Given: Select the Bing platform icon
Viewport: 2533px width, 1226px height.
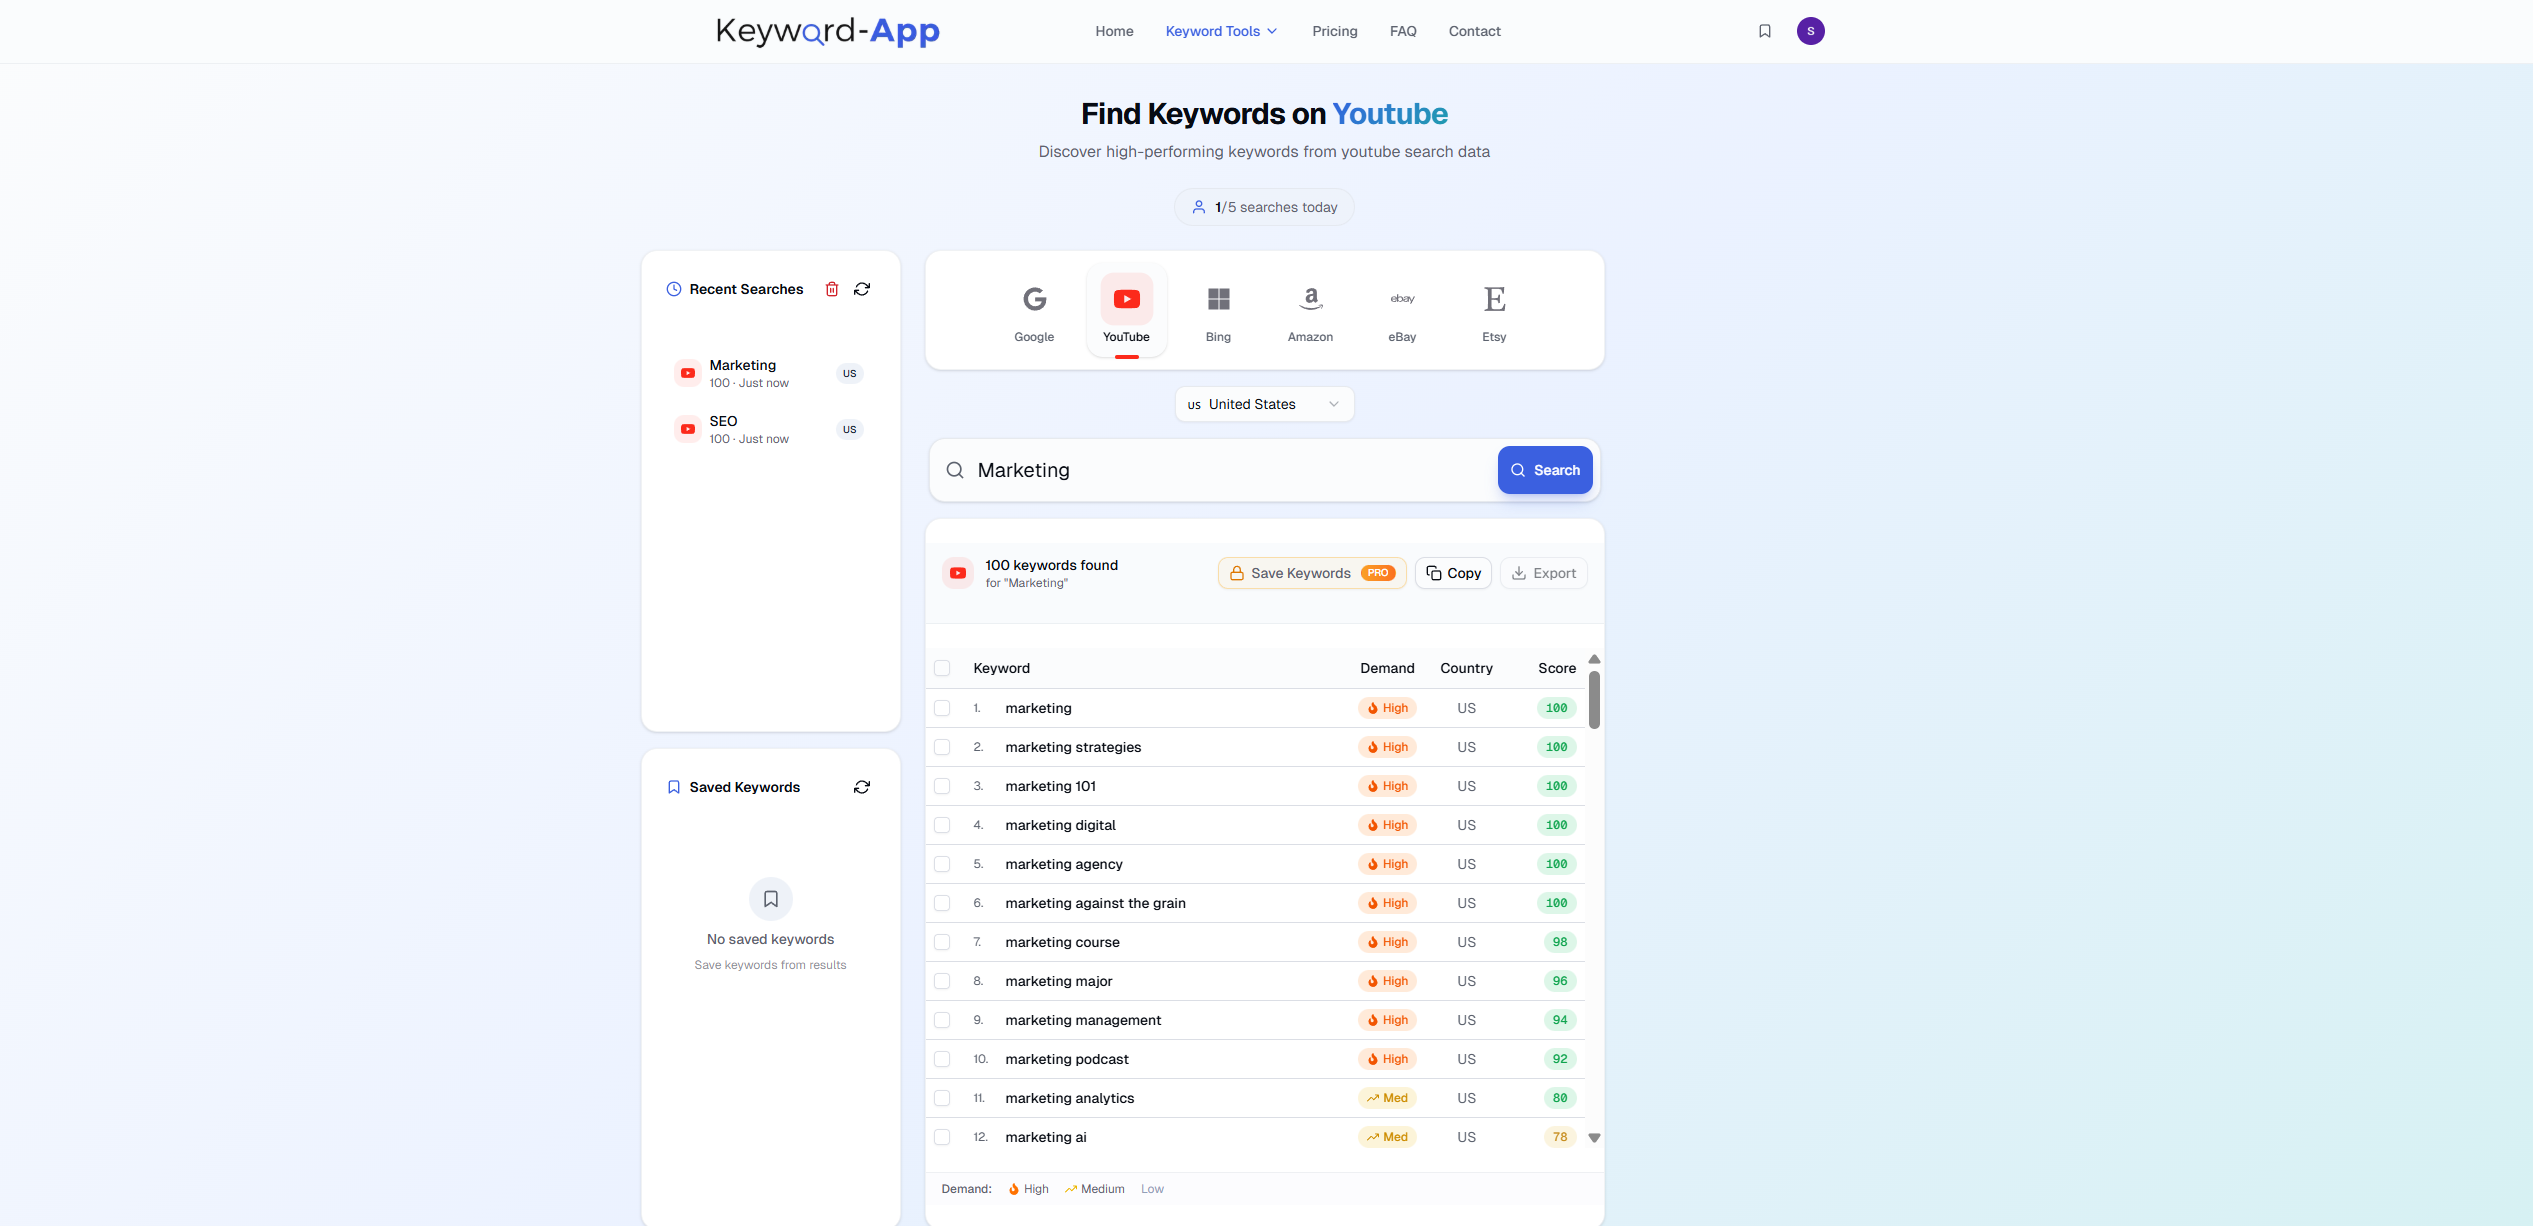Looking at the screenshot, I should [x=1218, y=298].
